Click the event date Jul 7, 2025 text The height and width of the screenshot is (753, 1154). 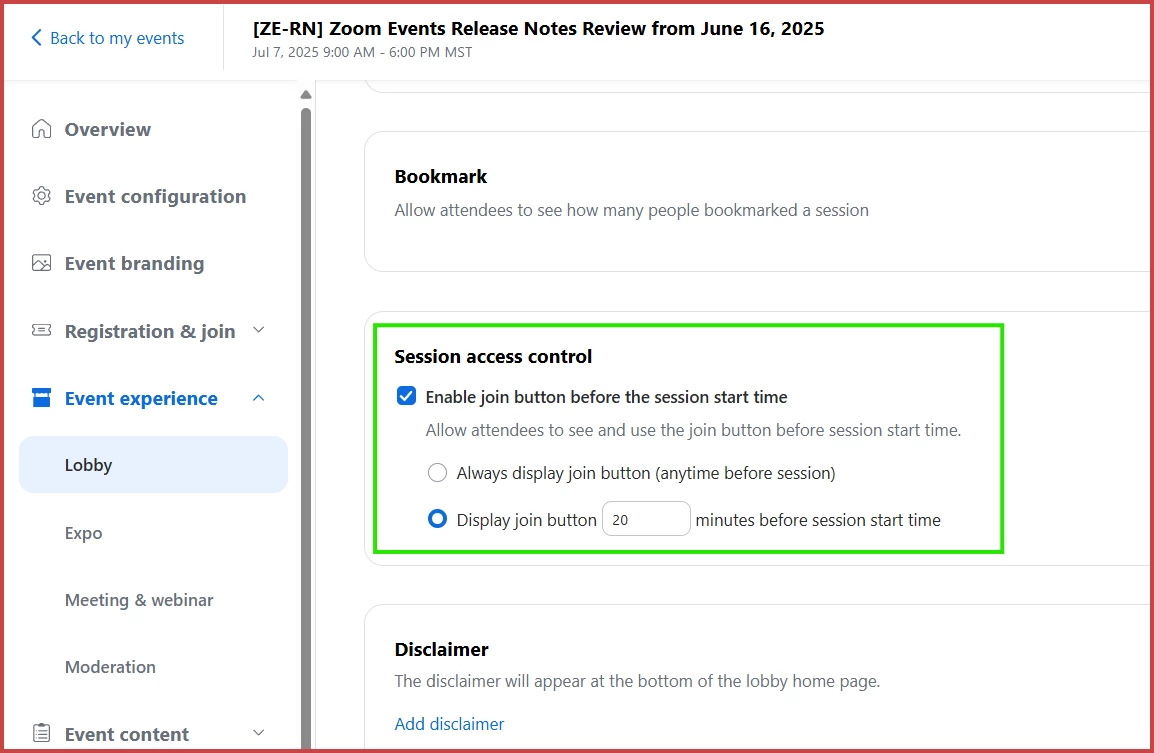pyautogui.click(x=362, y=52)
